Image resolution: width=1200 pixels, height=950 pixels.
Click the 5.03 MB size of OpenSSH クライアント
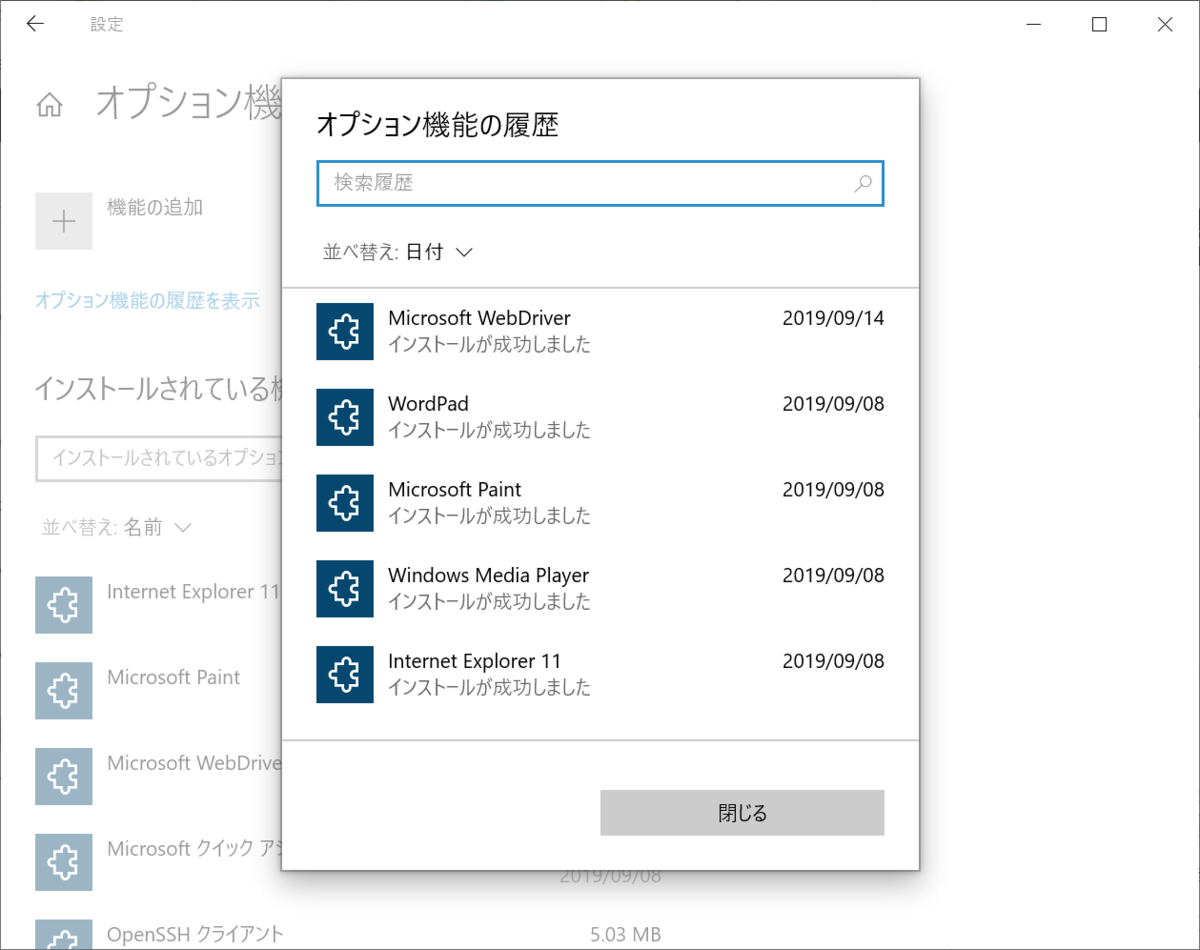coord(625,935)
